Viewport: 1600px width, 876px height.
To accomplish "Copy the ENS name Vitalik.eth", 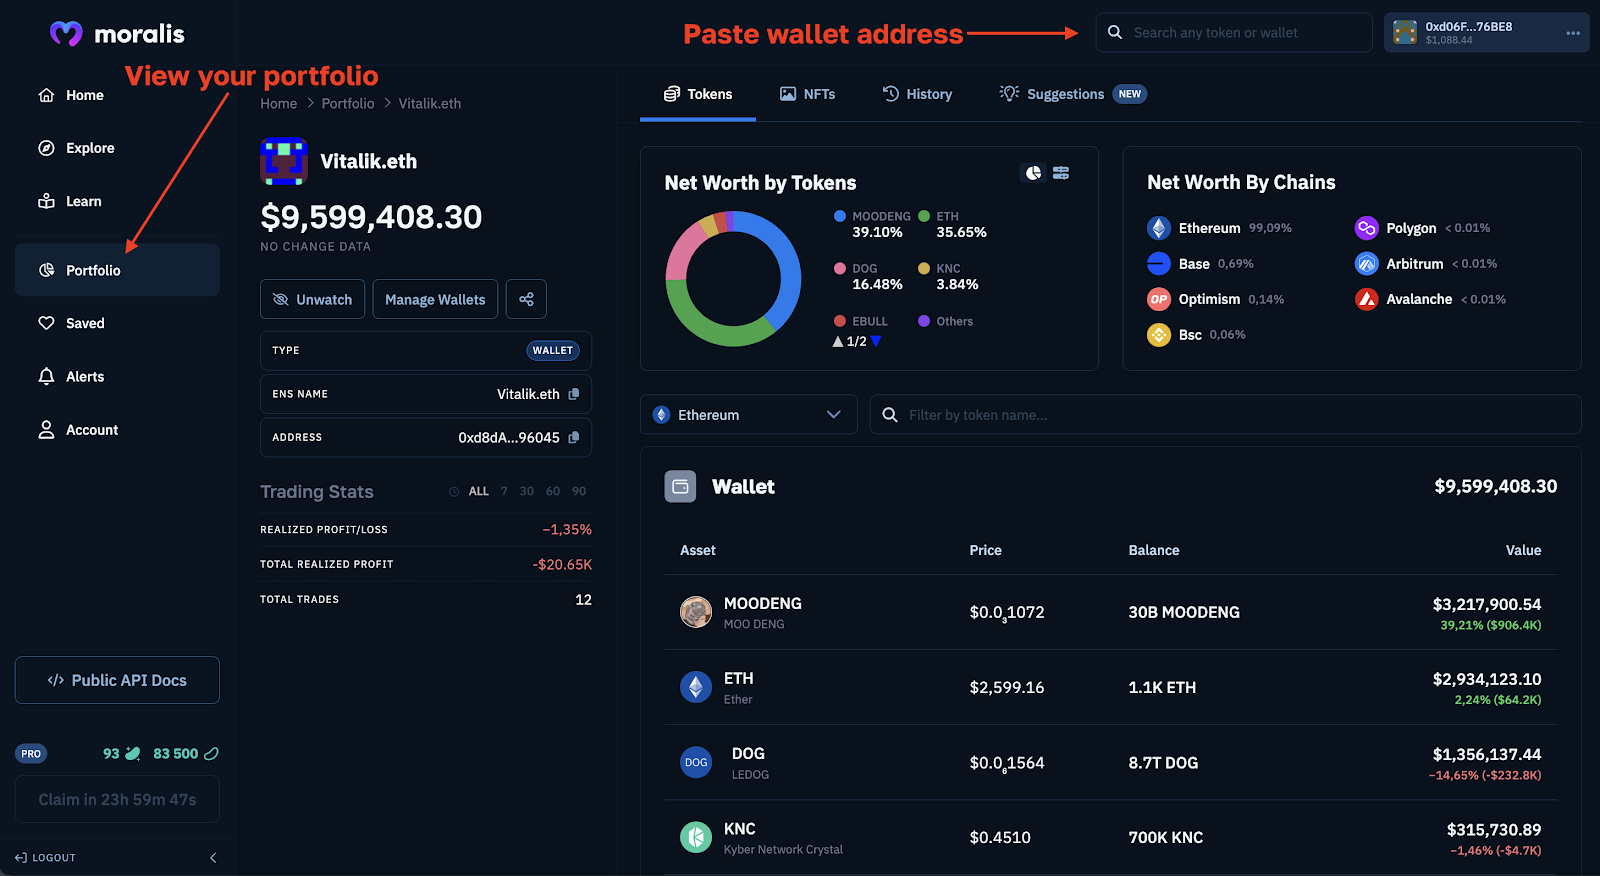I will 574,394.
